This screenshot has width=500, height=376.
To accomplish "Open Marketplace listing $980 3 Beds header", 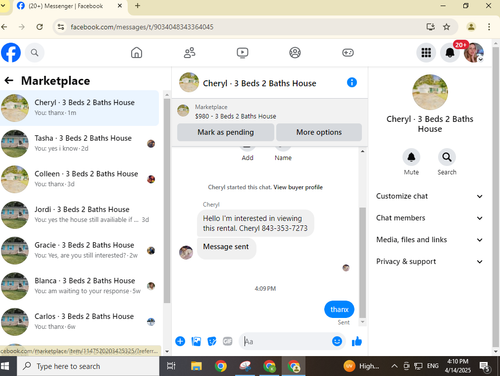I will click(269, 112).
